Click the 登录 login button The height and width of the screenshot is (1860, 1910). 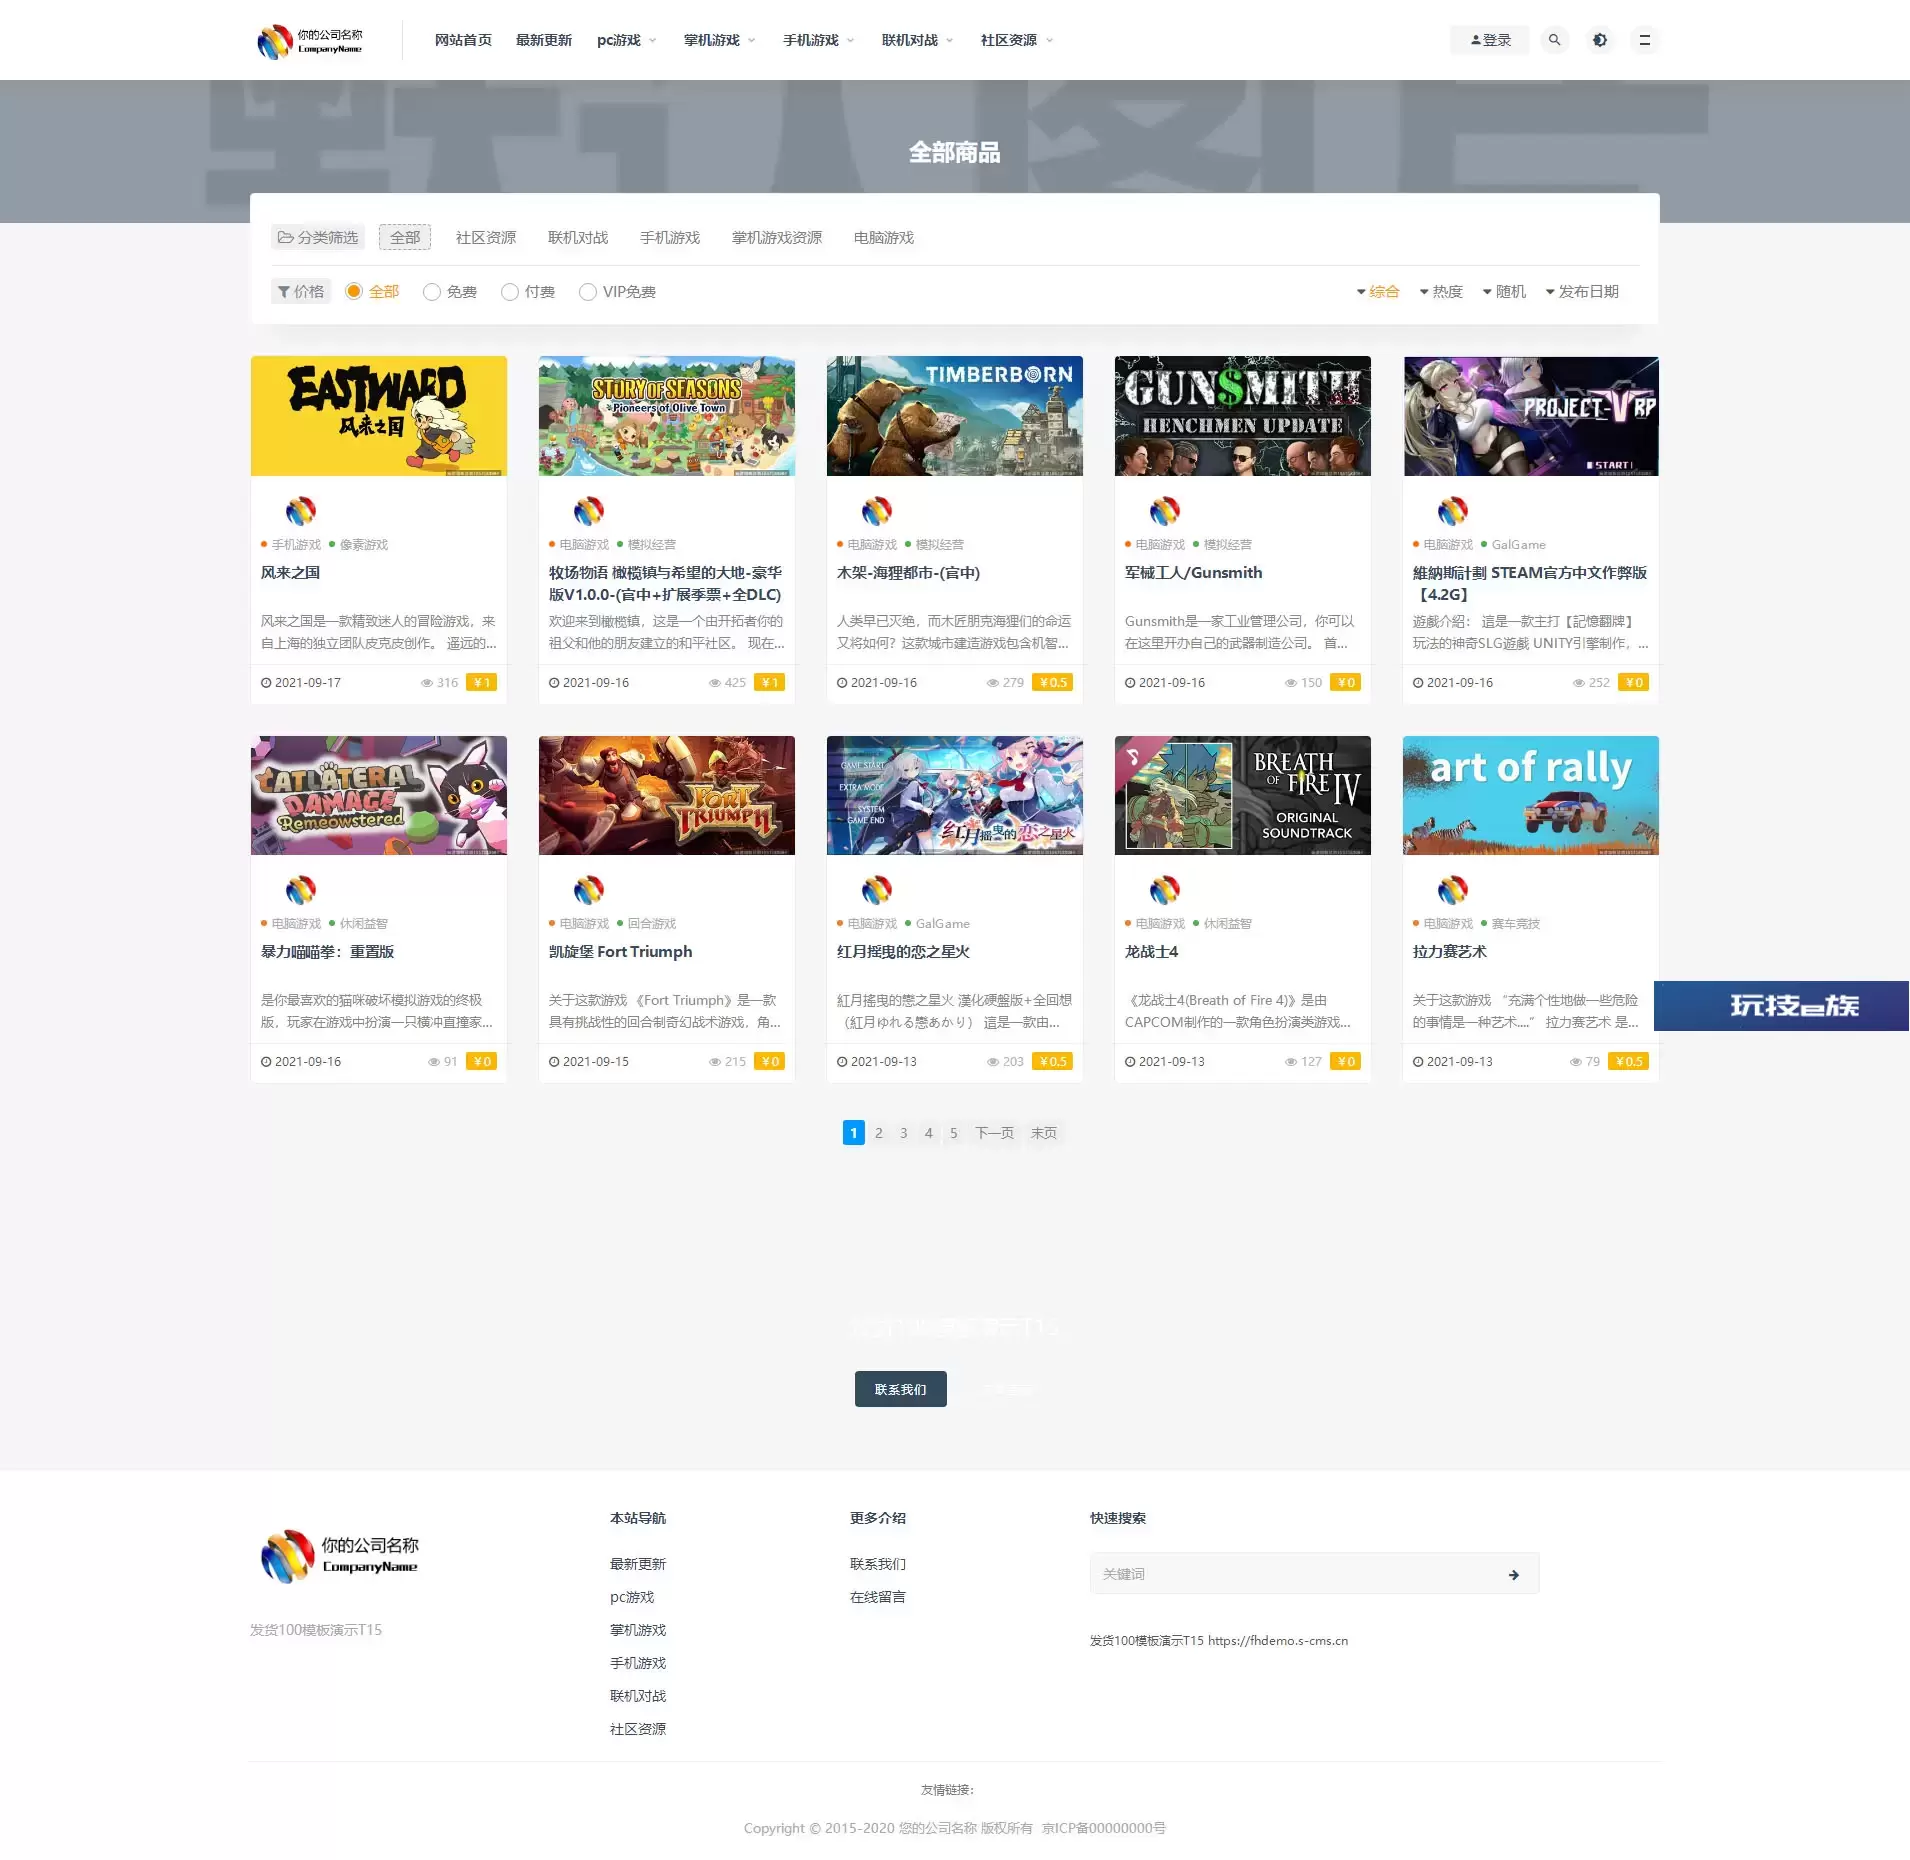[x=1490, y=40]
